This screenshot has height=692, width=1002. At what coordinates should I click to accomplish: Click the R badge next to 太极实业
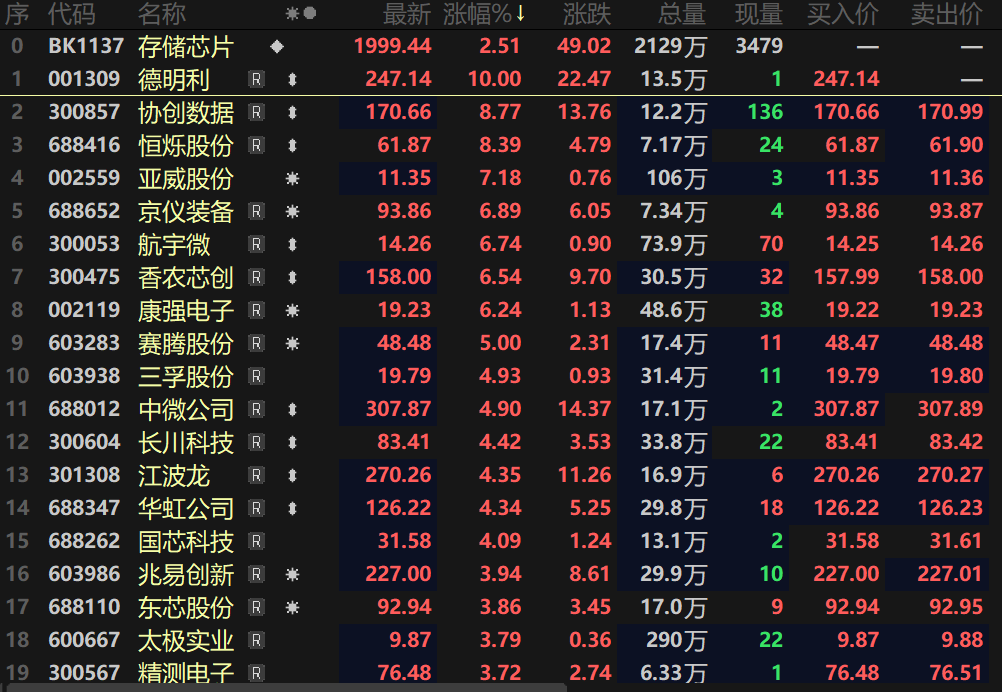256,640
